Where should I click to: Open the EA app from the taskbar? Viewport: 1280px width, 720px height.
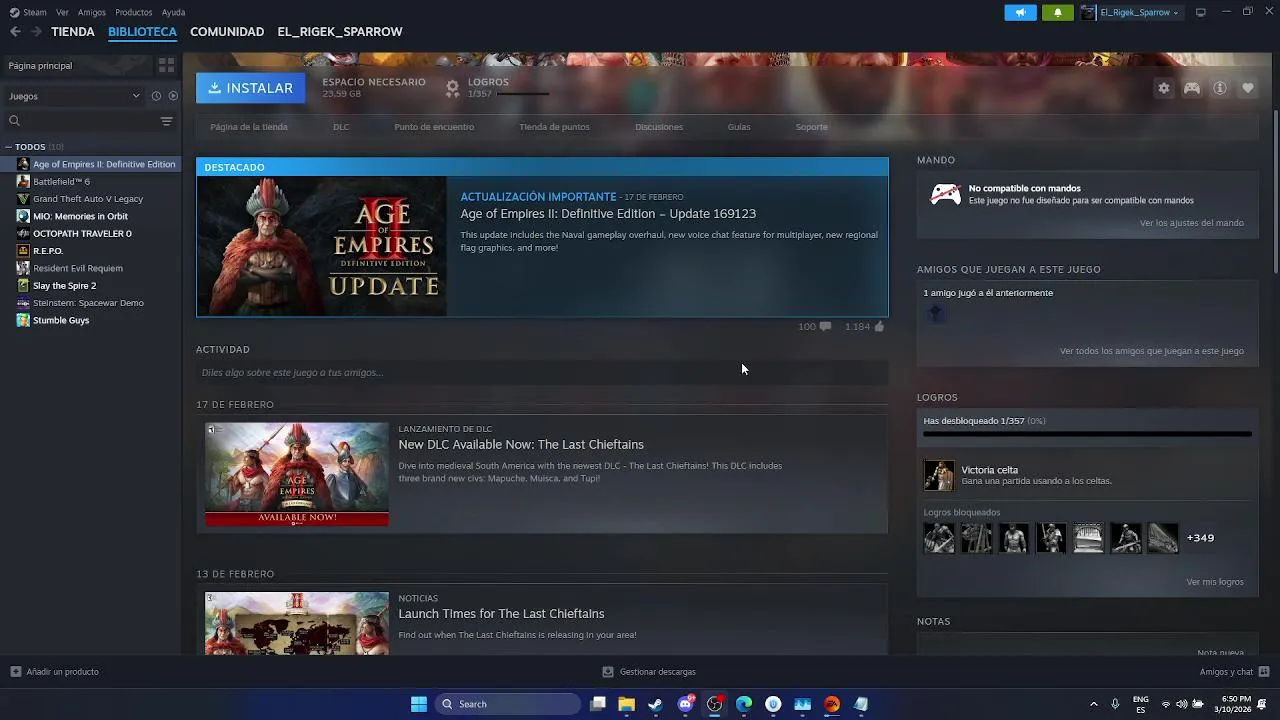(x=832, y=704)
